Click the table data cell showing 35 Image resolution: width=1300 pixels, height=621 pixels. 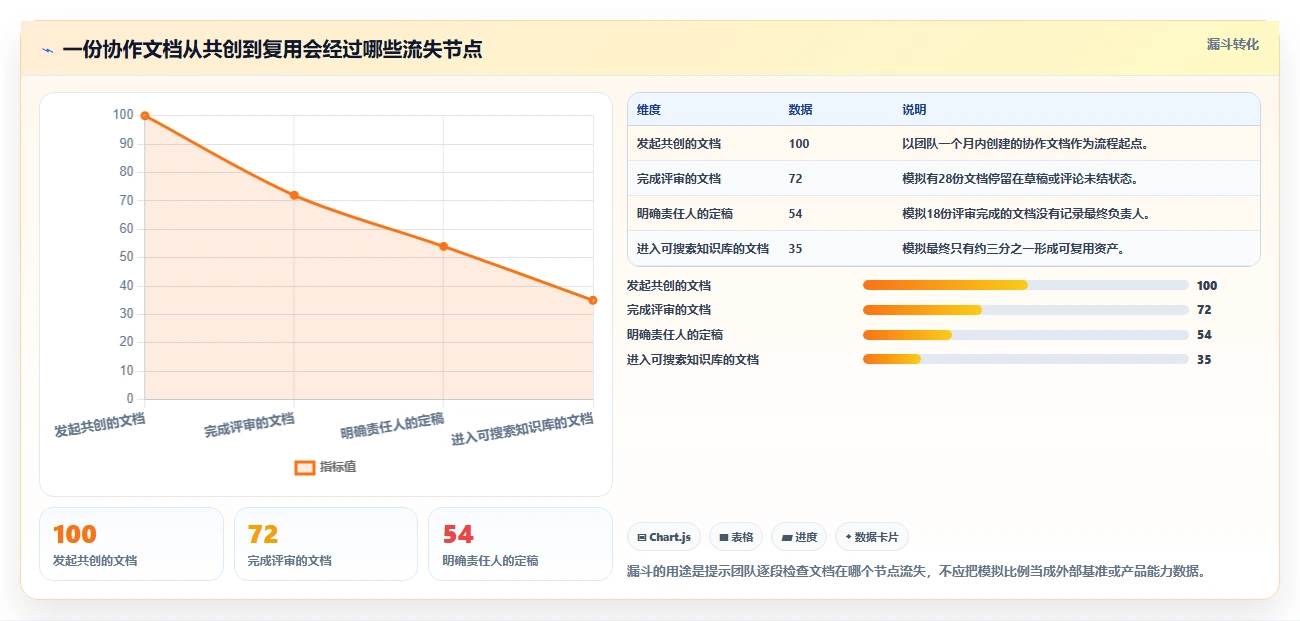(x=795, y=249)
